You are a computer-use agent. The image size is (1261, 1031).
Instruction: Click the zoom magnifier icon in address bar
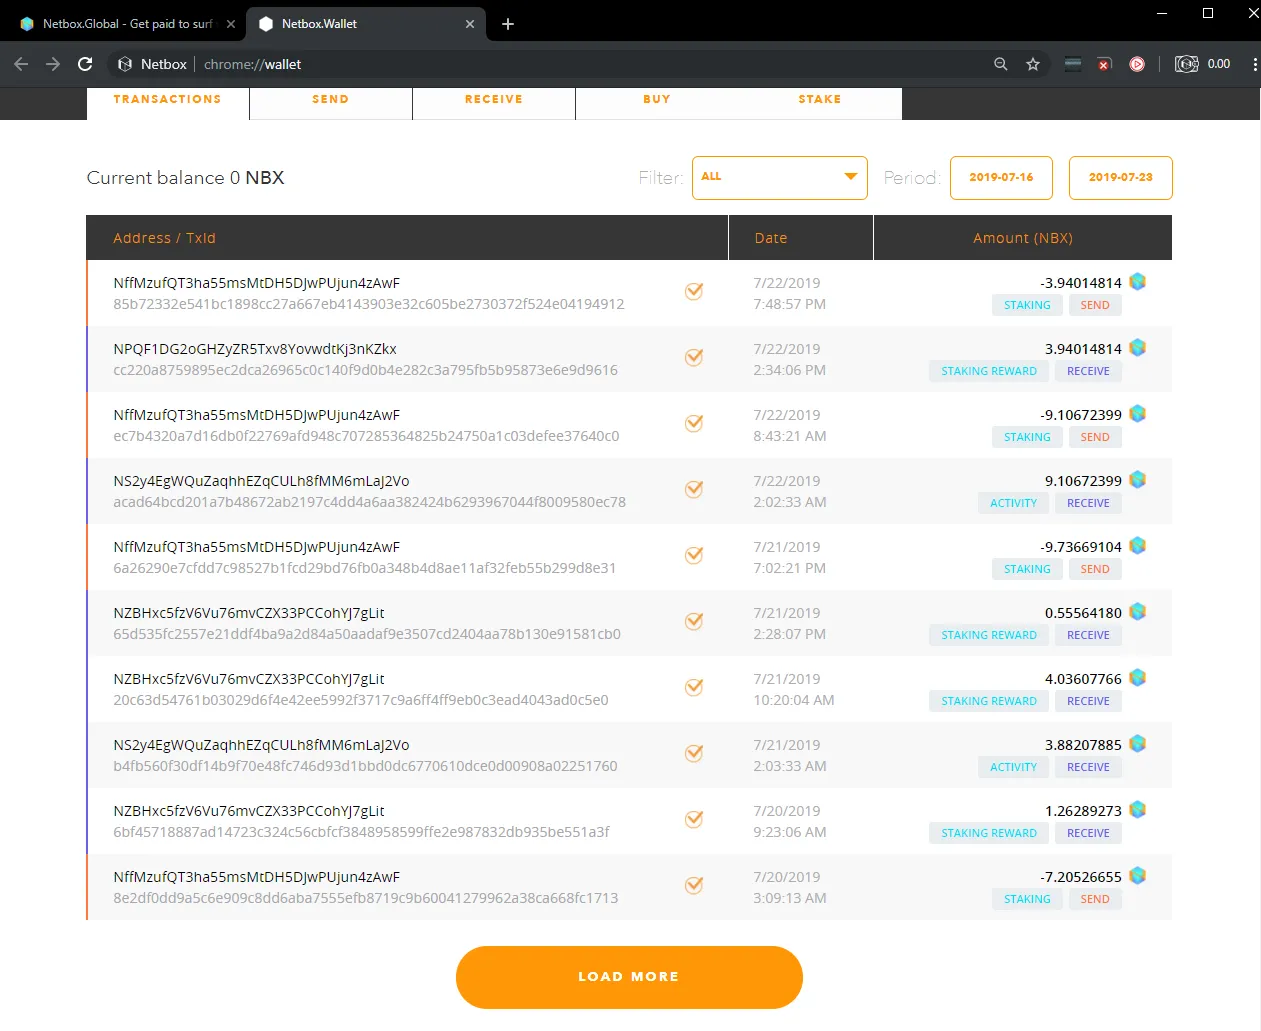1000,64
